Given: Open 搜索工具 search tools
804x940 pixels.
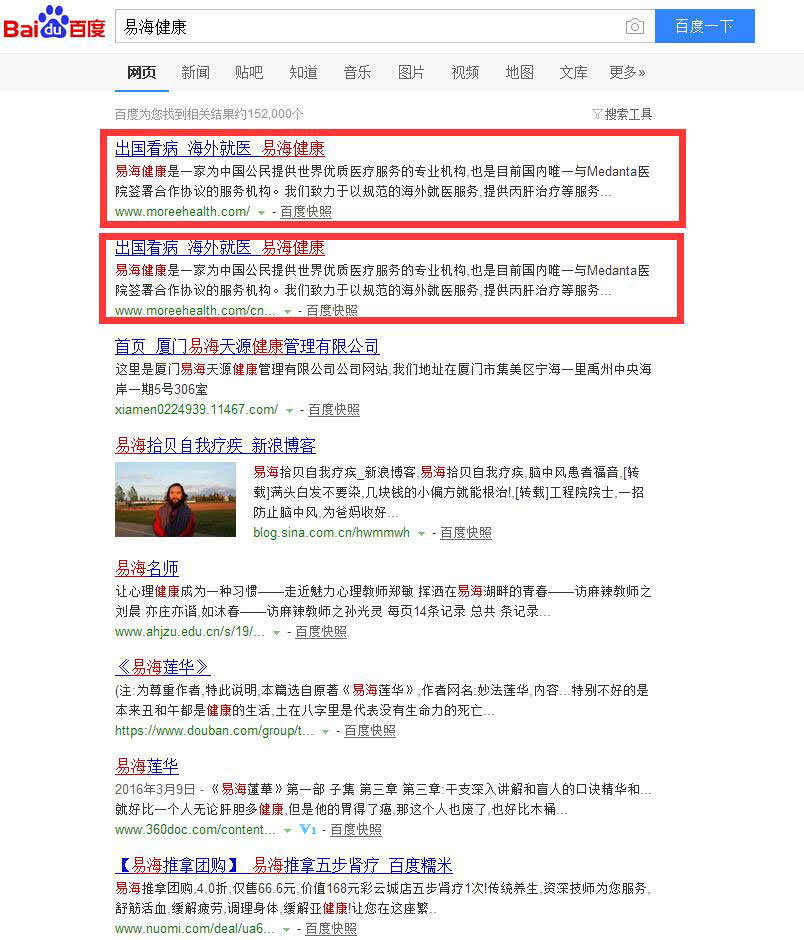Looking at the screenshot, I should 628,114.
